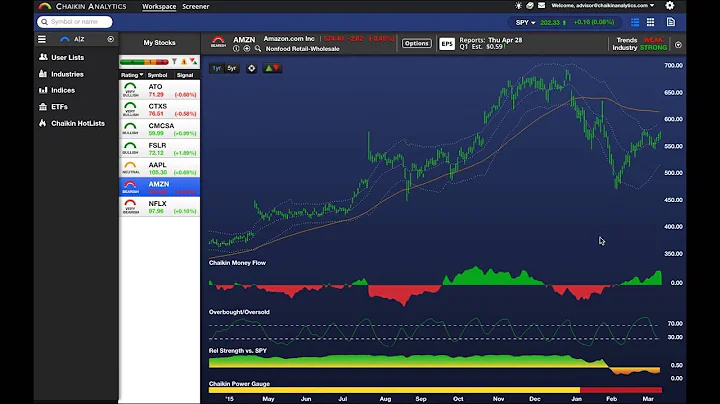Image resolution: width=720 pixels, height=404 pixels.
Task: Click the Rel Strength vs. SPY label
Action: click(238, 351)
